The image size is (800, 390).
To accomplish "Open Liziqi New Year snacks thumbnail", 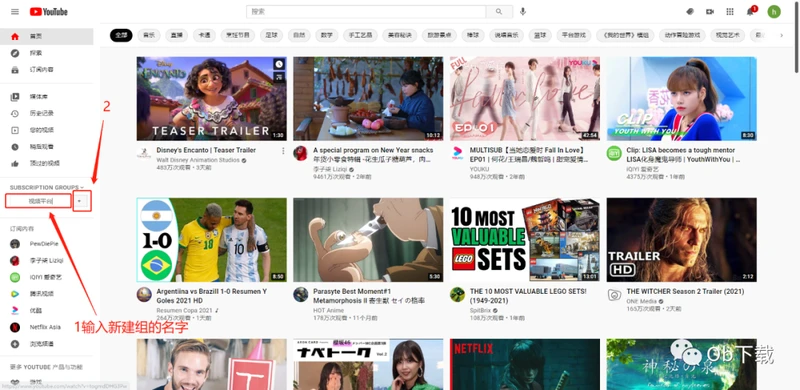I will (368, 99).
